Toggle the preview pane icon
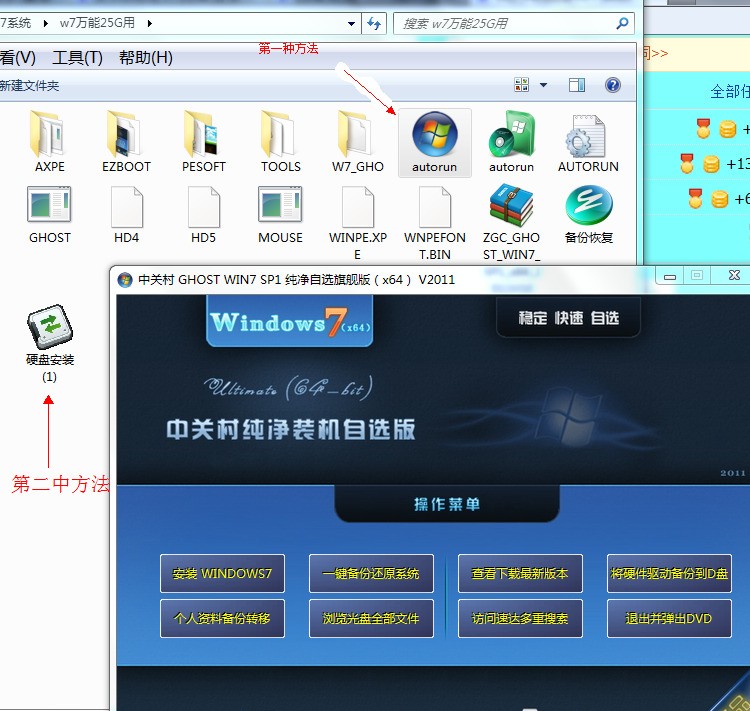750x711 pixels. 577,85
